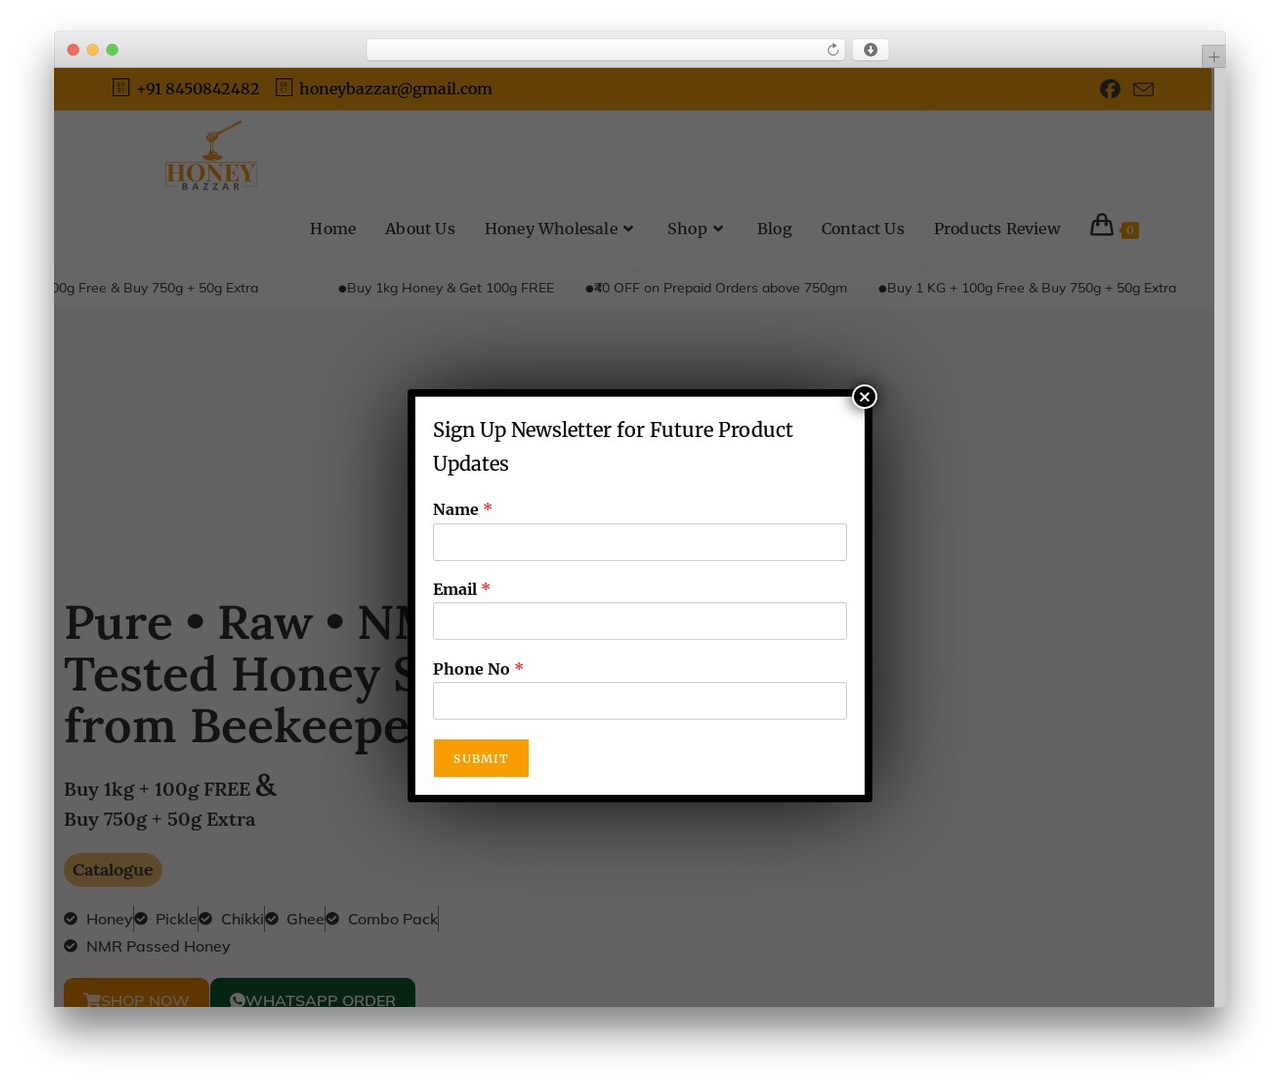
Task: Expand the Shop menu chevron
Action: tap(718, 229)
